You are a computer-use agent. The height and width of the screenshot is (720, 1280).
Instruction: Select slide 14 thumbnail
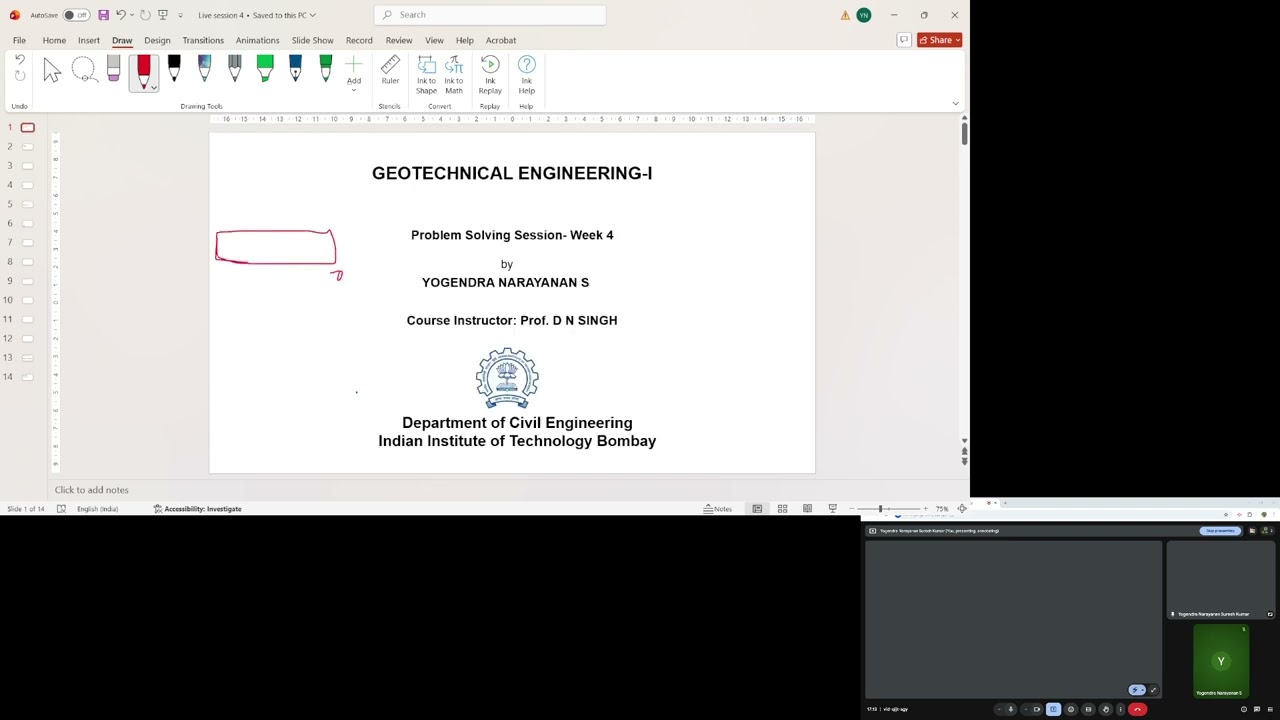pyautogui.click(x=28, y=376)
